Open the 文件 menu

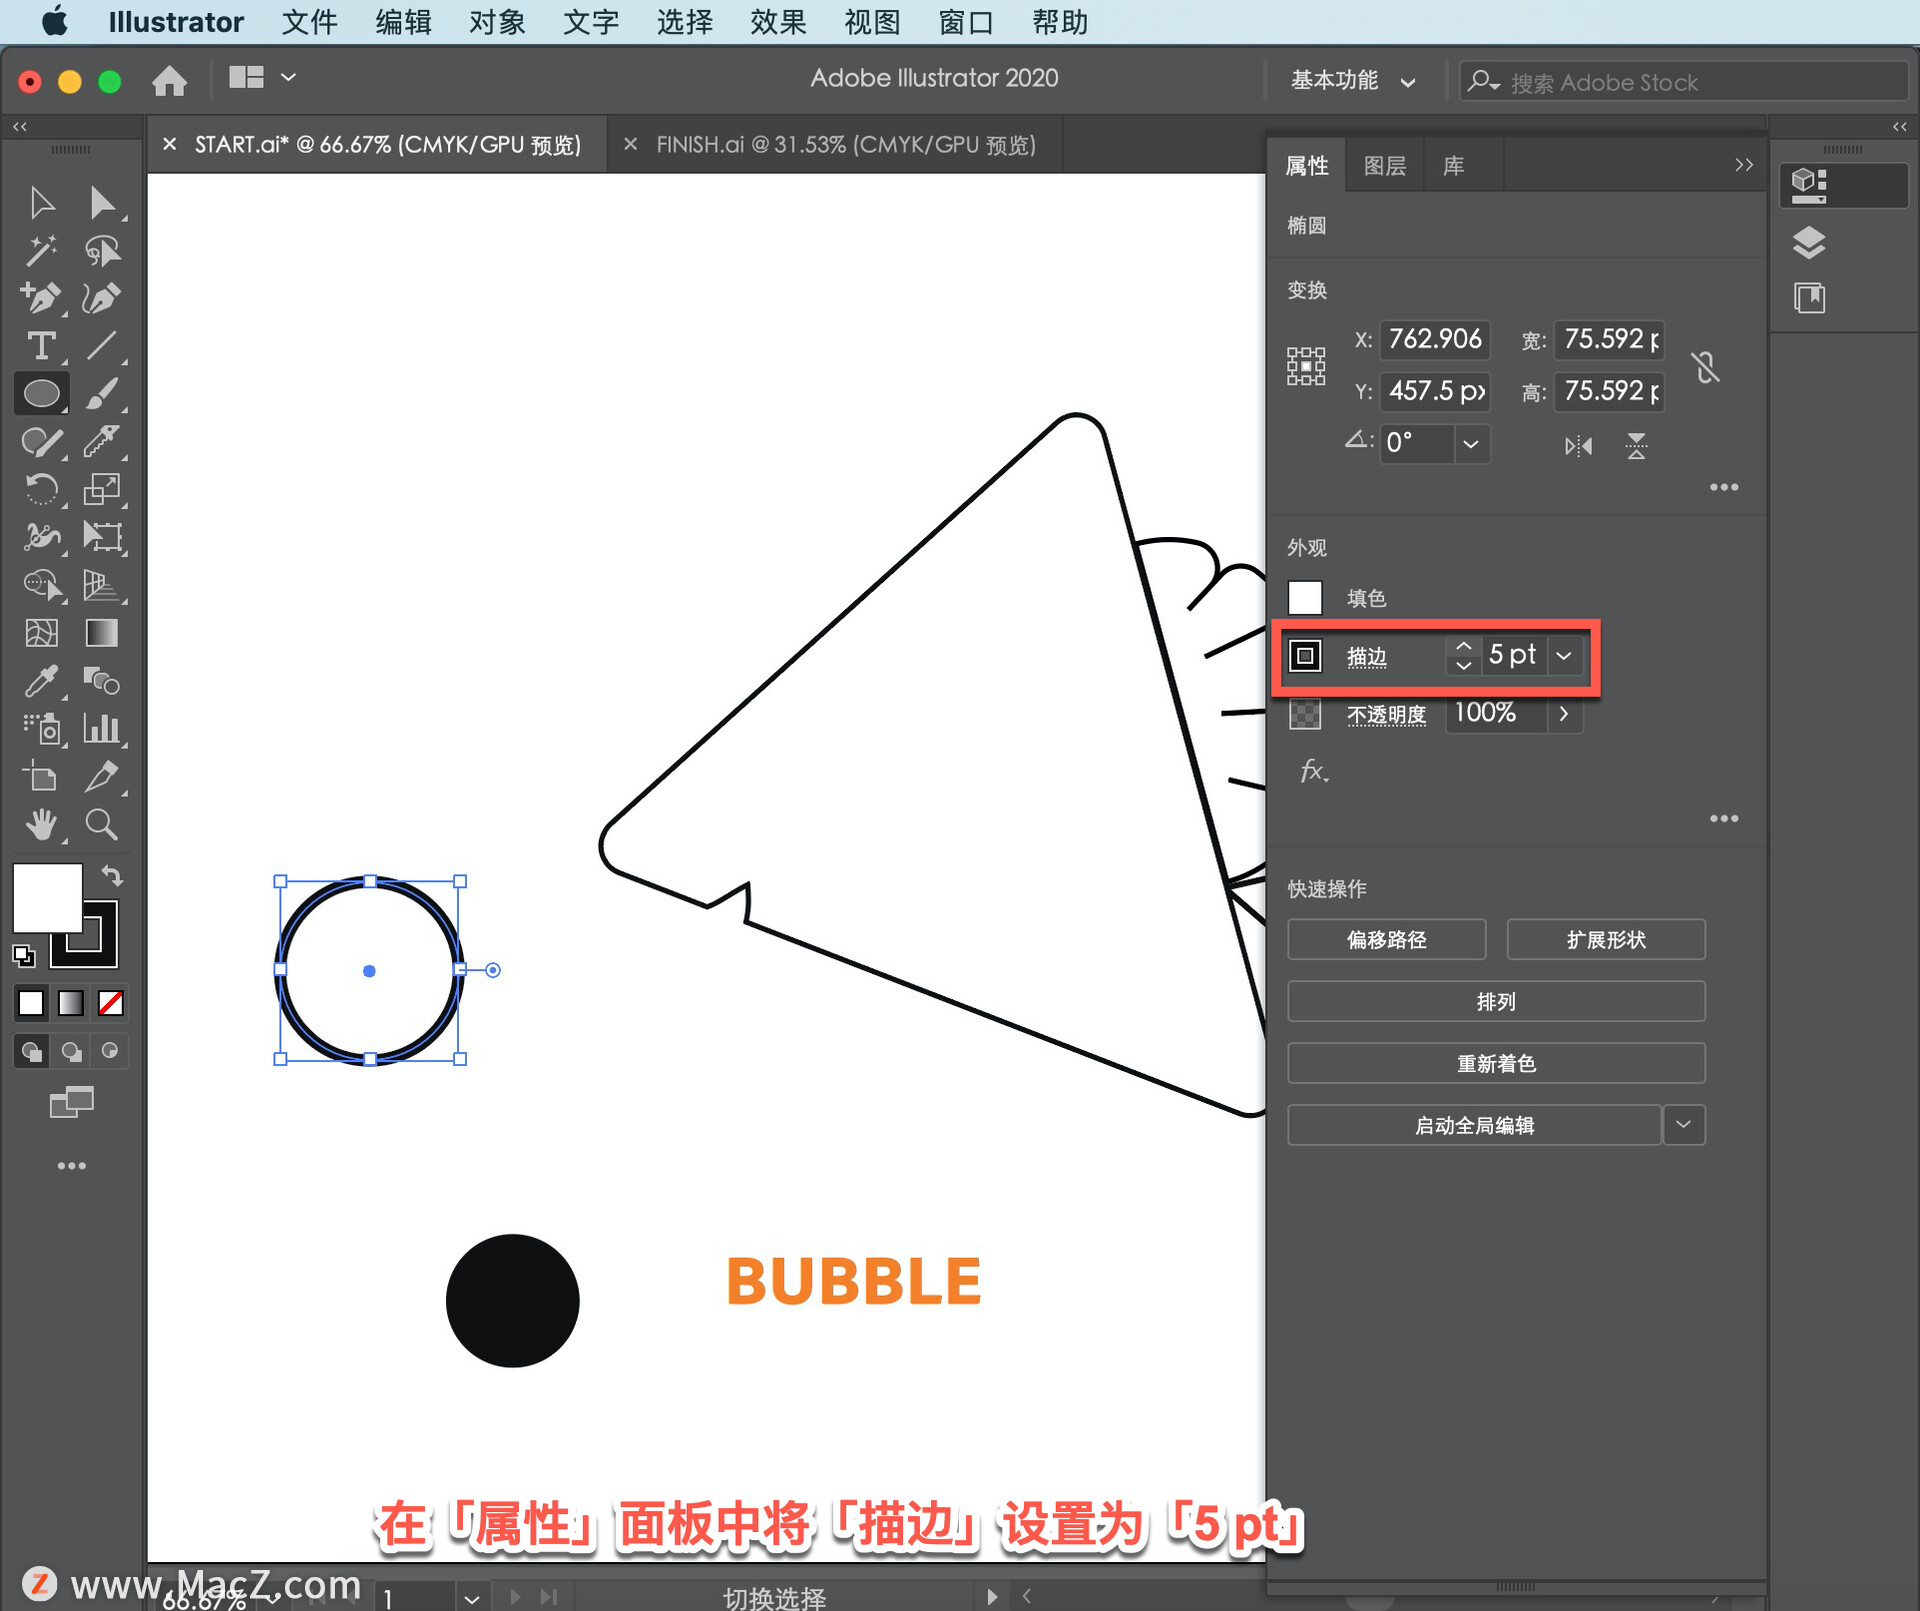(309, 22)
